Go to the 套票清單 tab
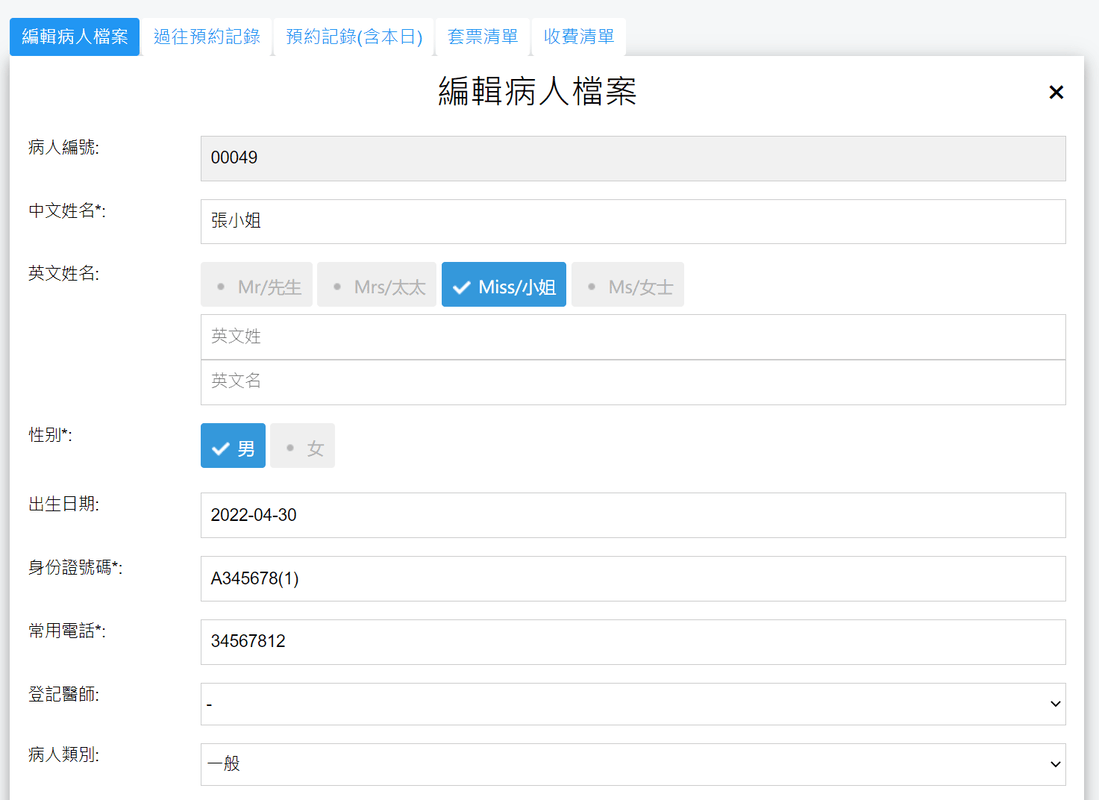The height and width of the screenshot is (800, 1099). (483, 37)
